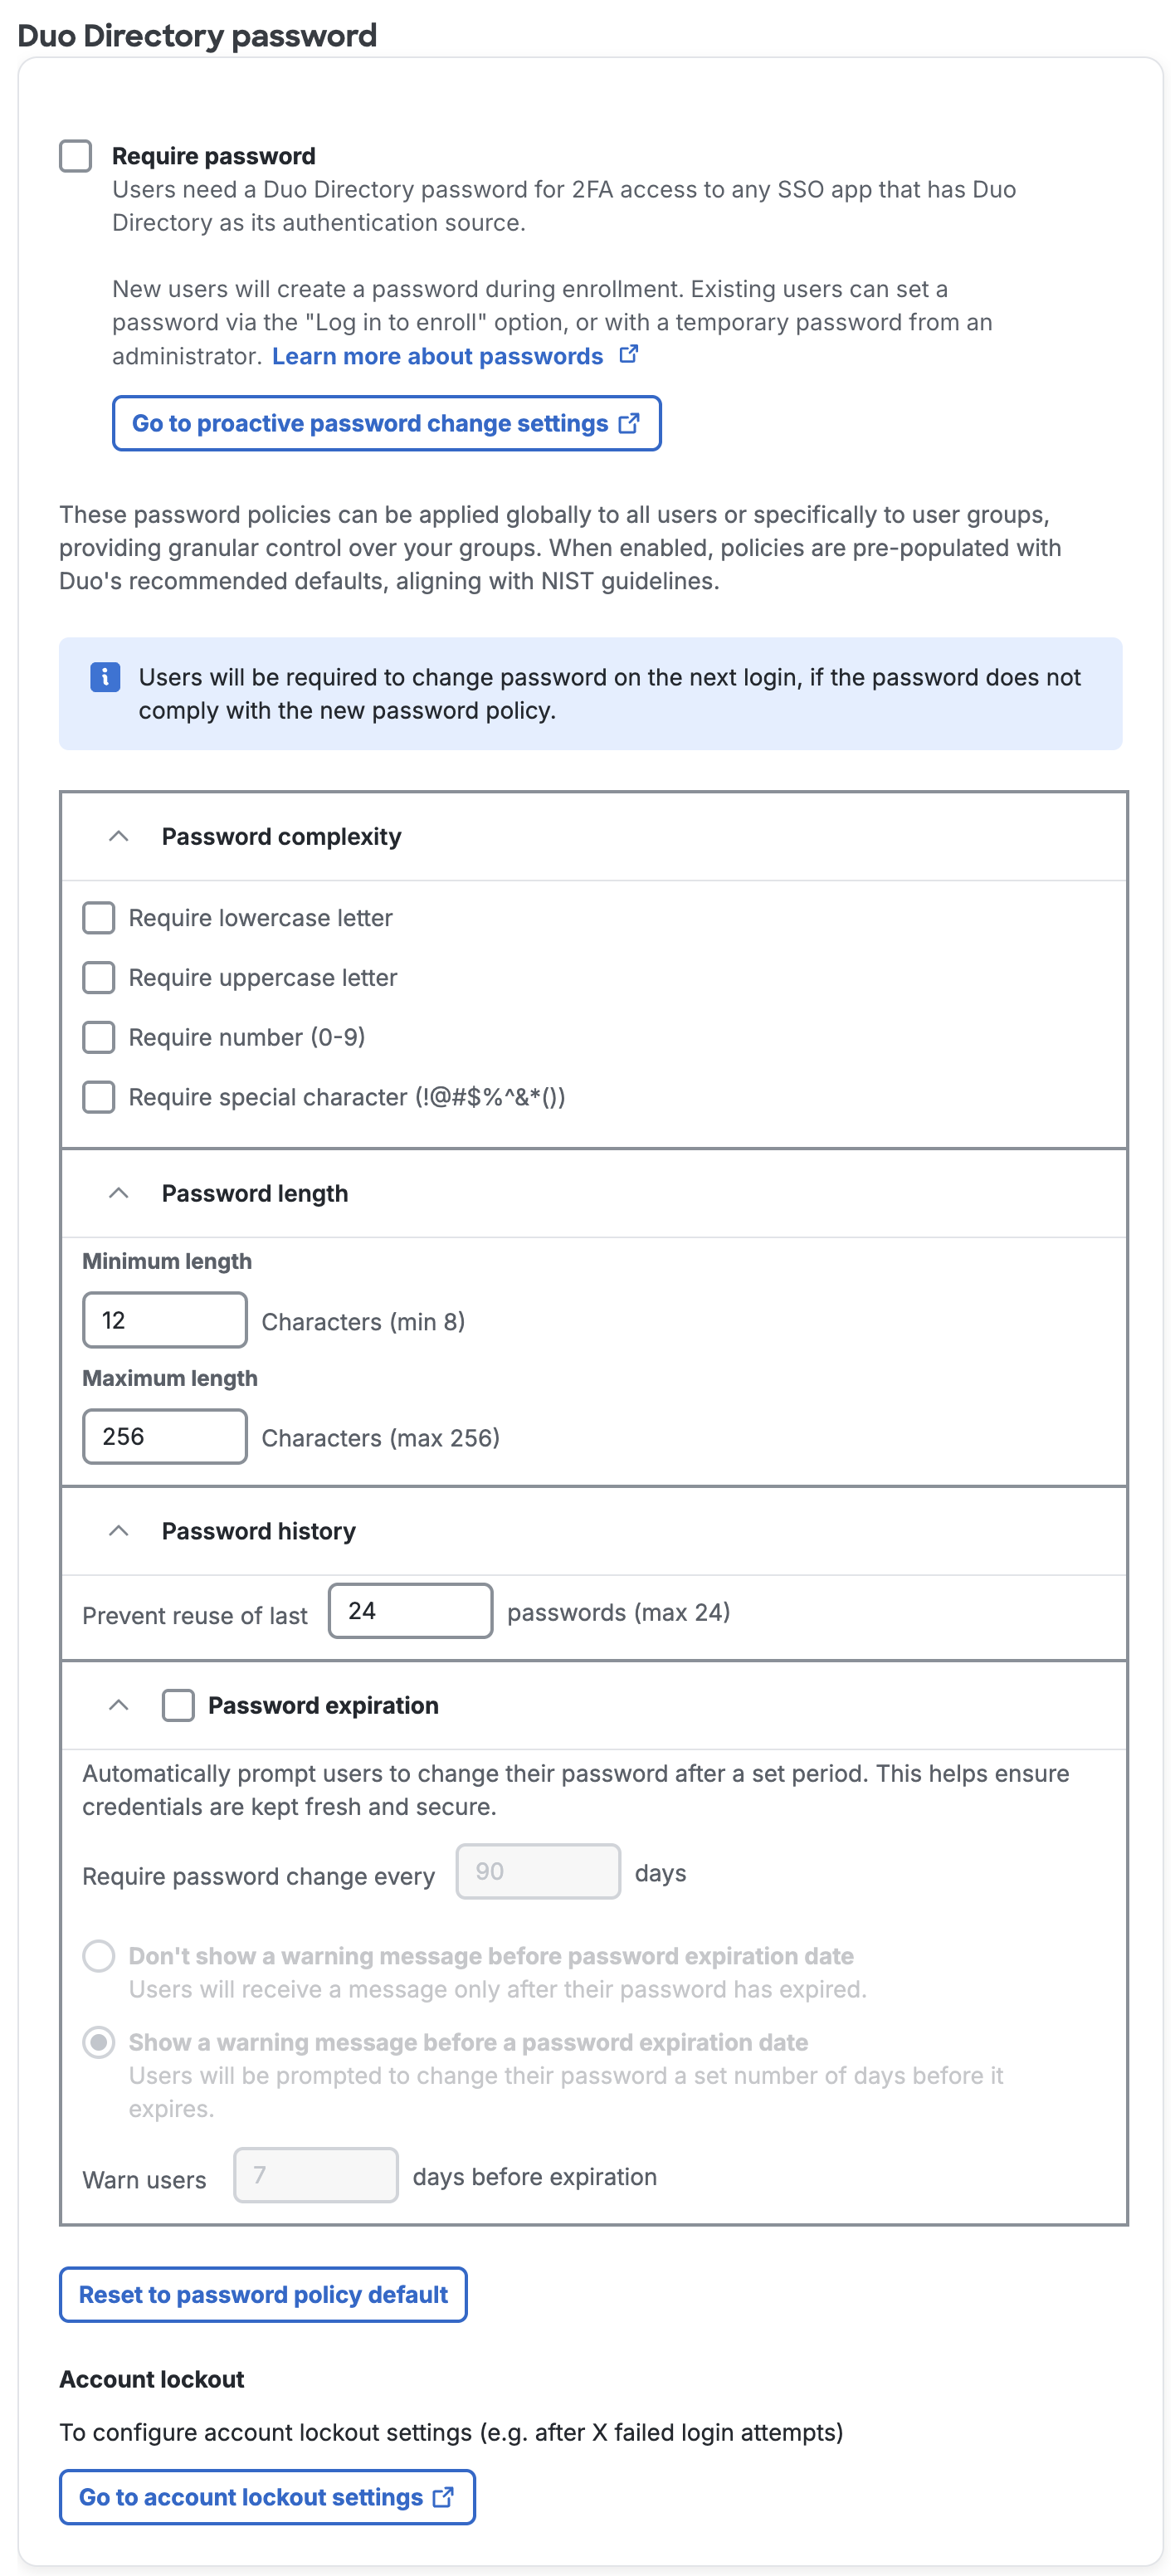Viewport: 1175px width, 2576px height.
Task: Collapse the Password complexity section
Action: [x=118, y=837]
